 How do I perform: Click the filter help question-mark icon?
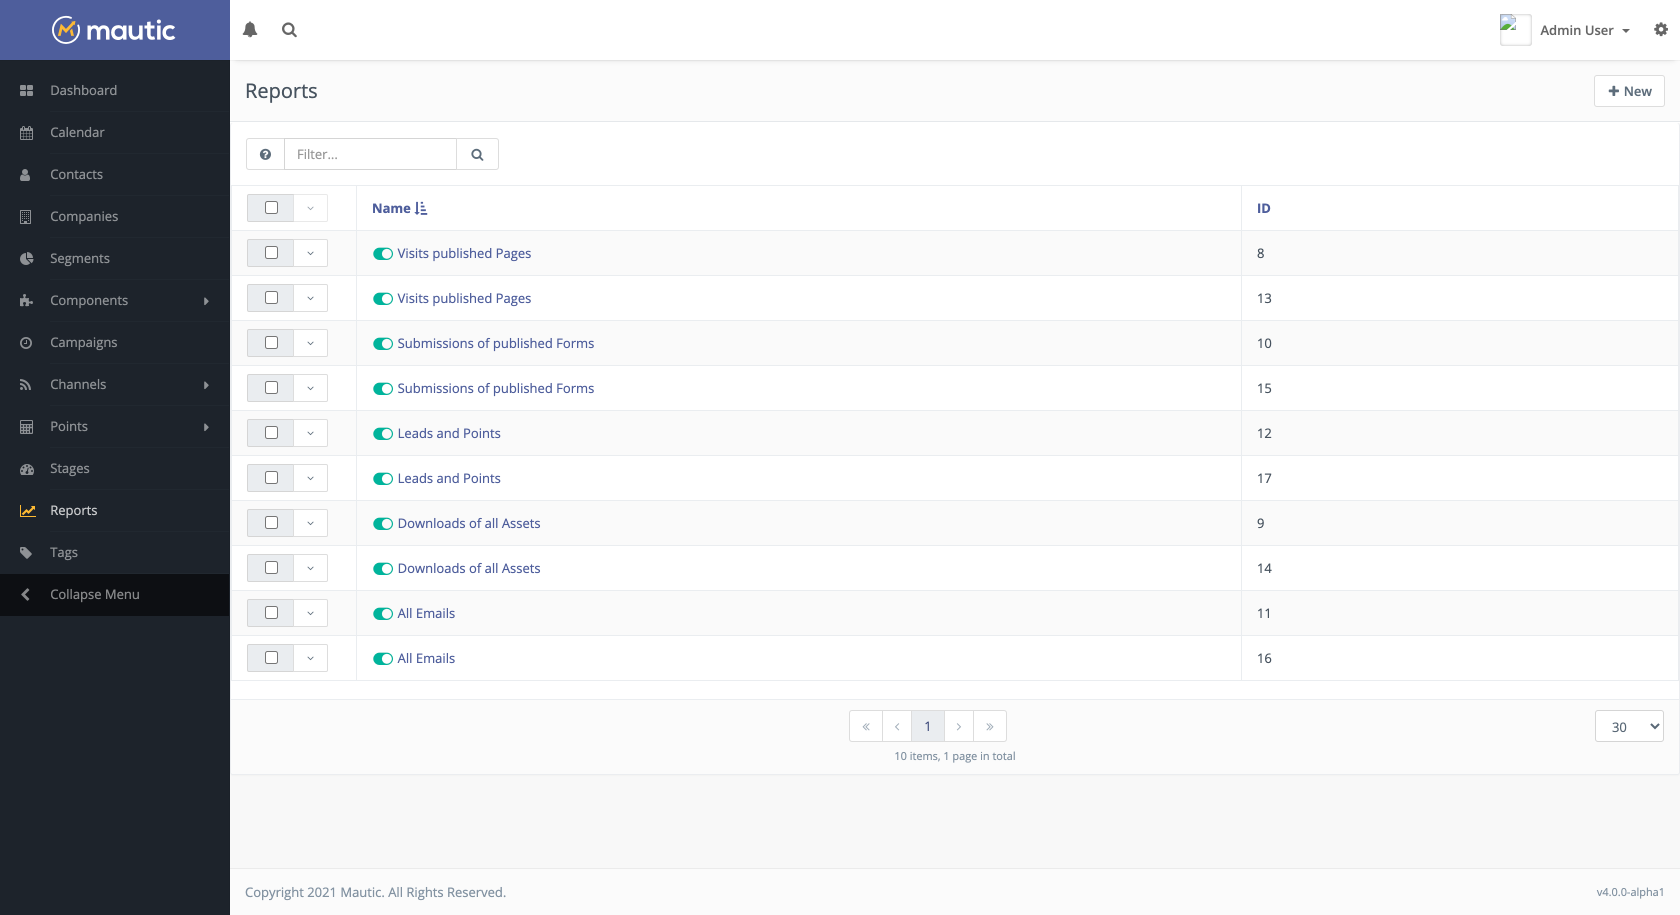(265, 154)
